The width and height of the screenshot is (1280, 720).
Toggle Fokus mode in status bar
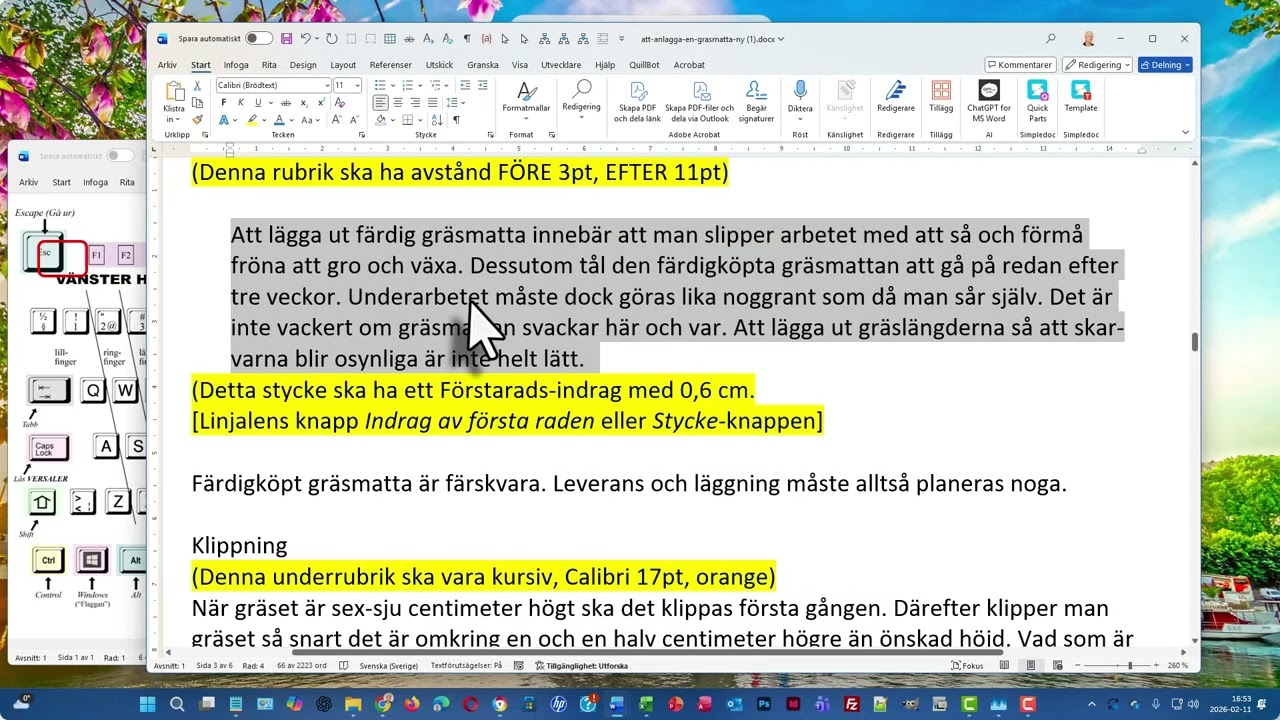click(x=967, y=665)
